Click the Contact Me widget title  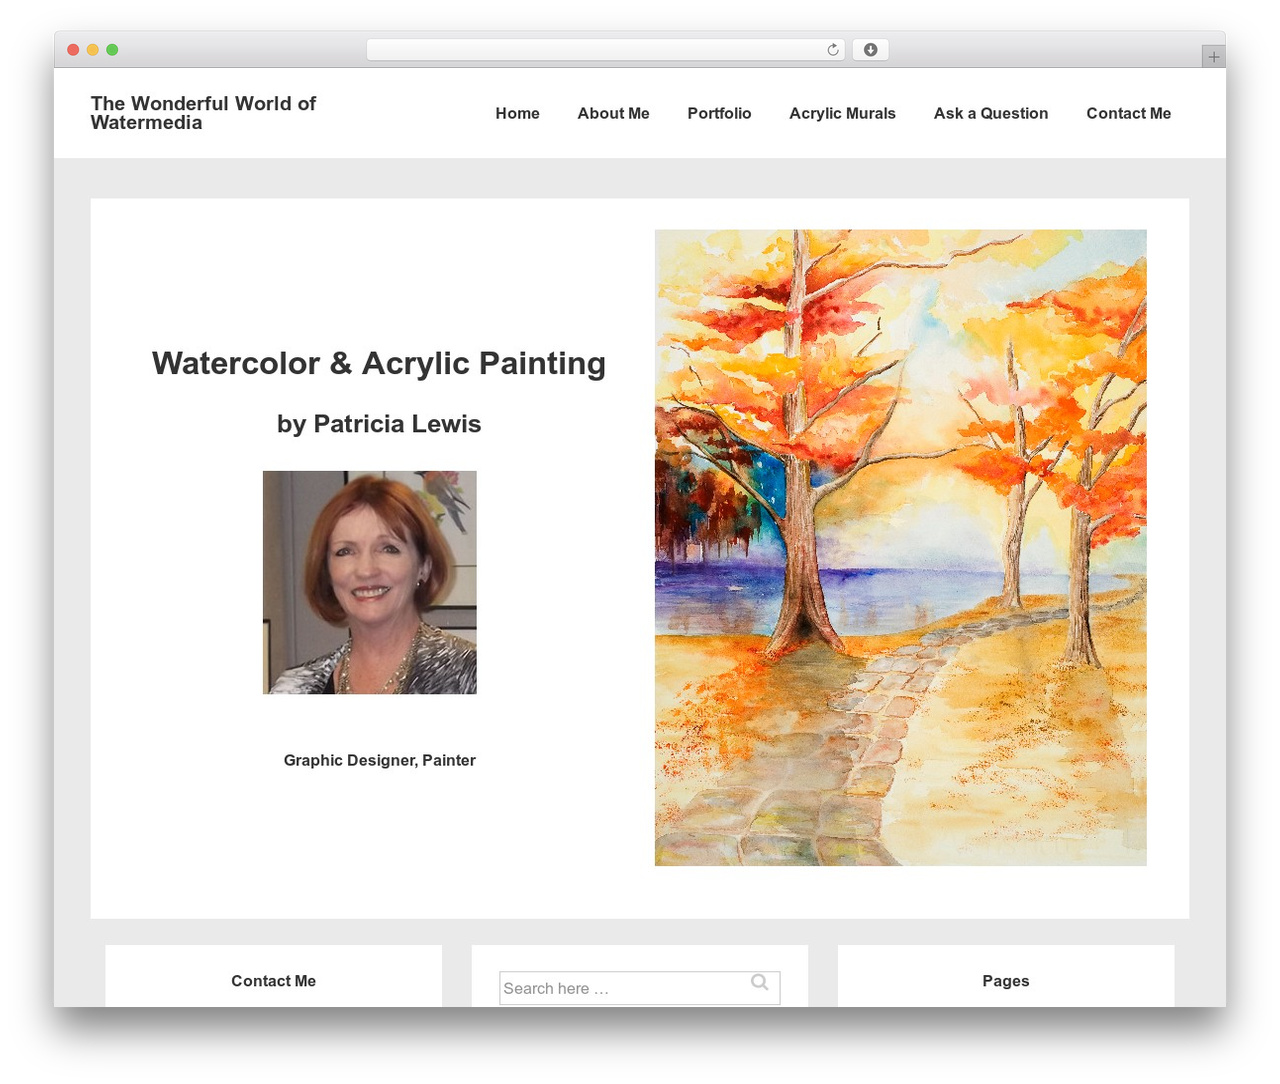coord(273,981)
